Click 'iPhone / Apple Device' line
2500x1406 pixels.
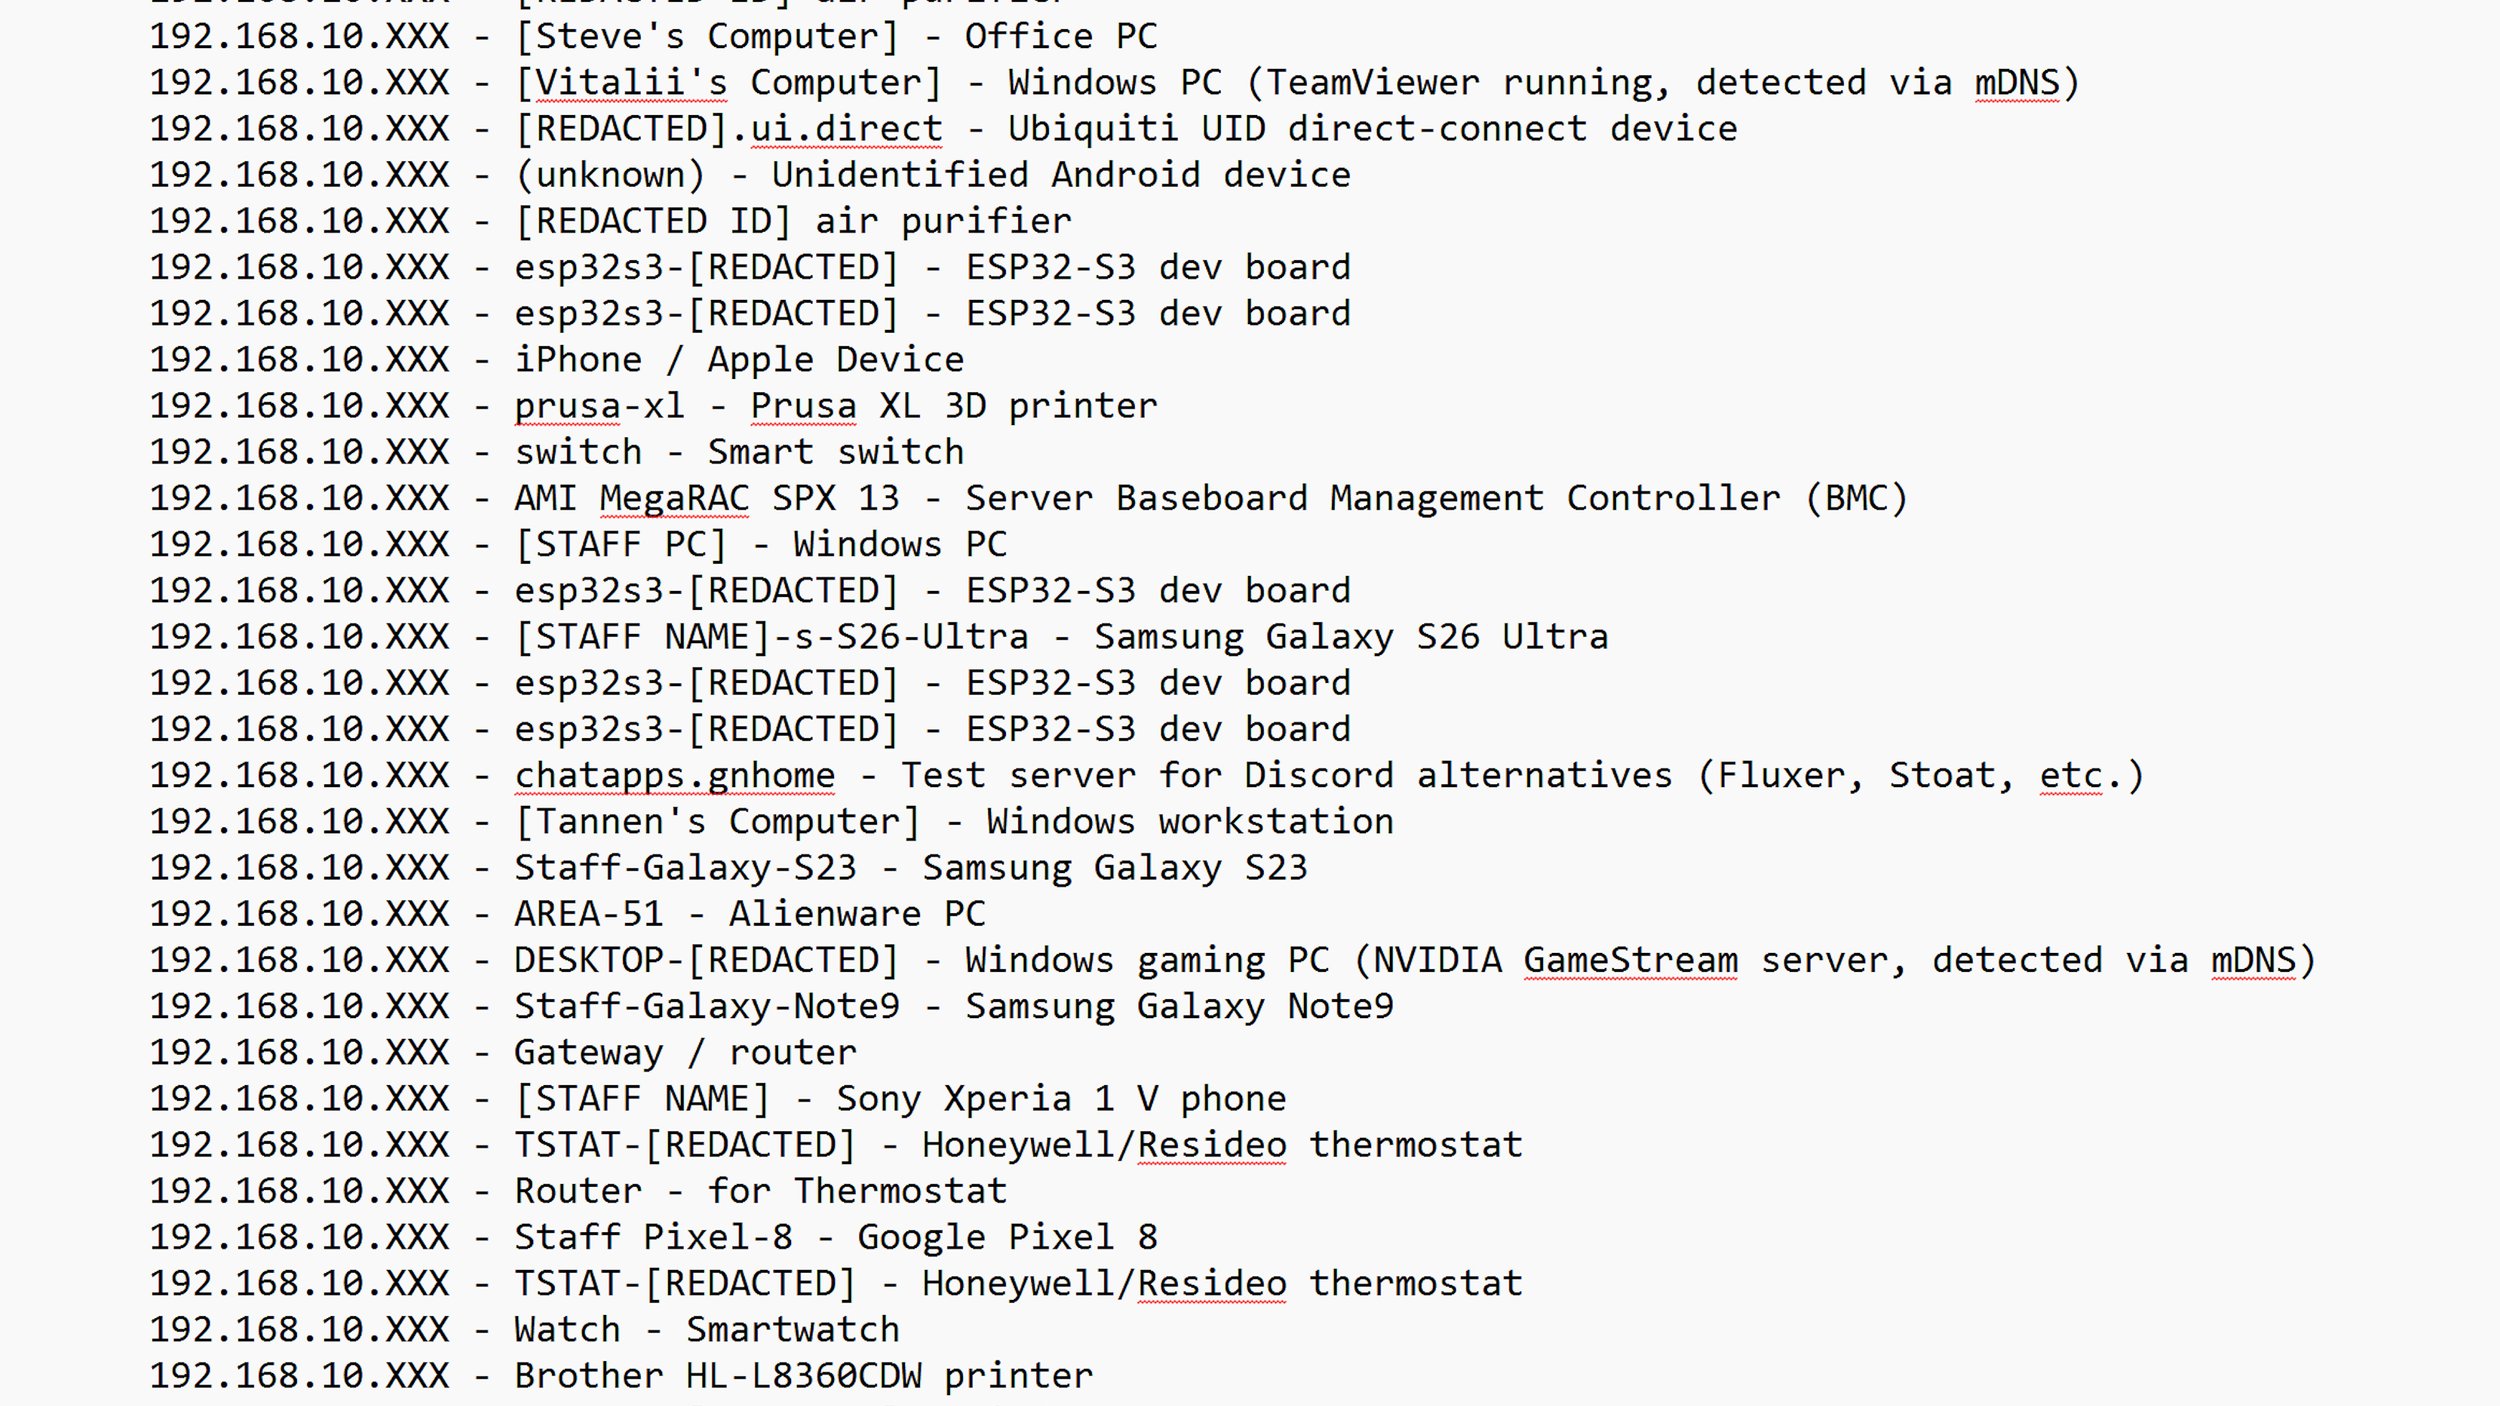739,360
